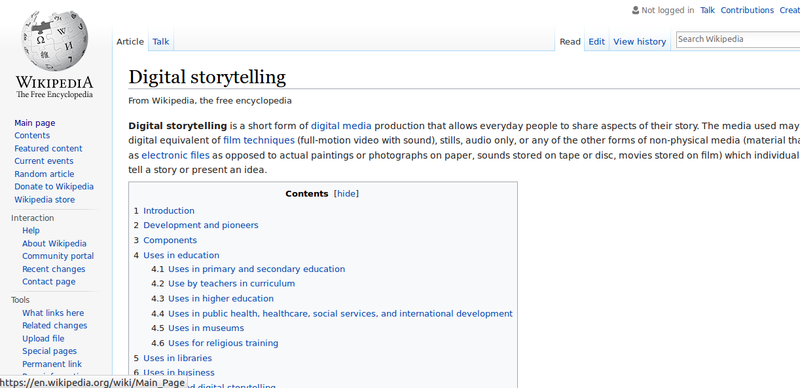
Task: Open the Contact page link
Action: pyautogui.click(x=48, y=282)
